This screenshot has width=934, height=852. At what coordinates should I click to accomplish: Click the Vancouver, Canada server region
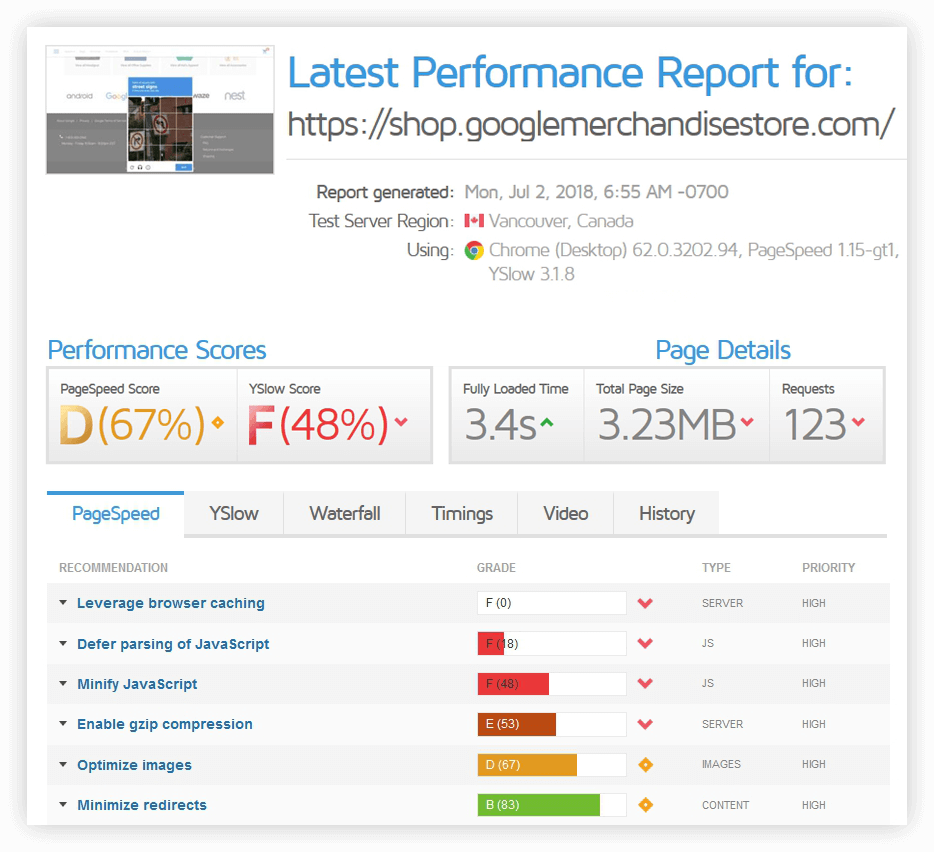[561, 221]
